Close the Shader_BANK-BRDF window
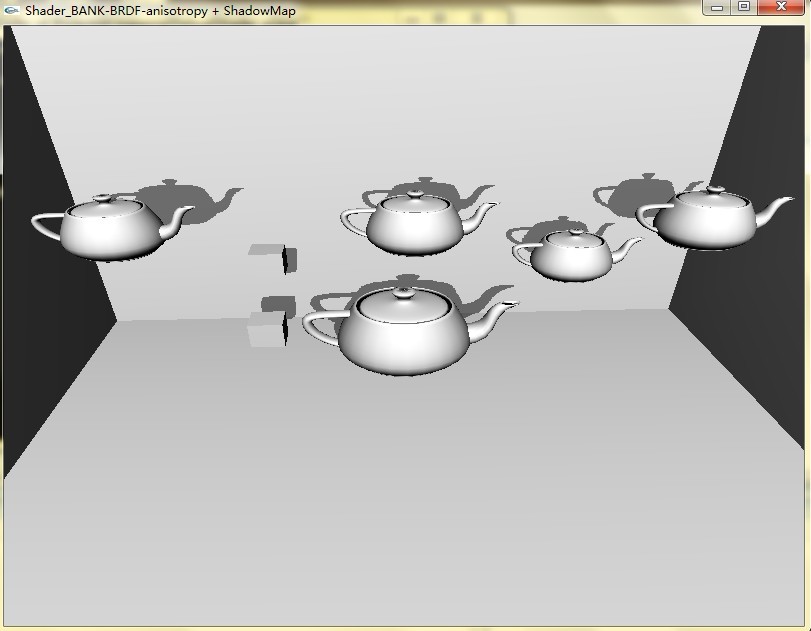The image size is (811, 631). (781, 7)
